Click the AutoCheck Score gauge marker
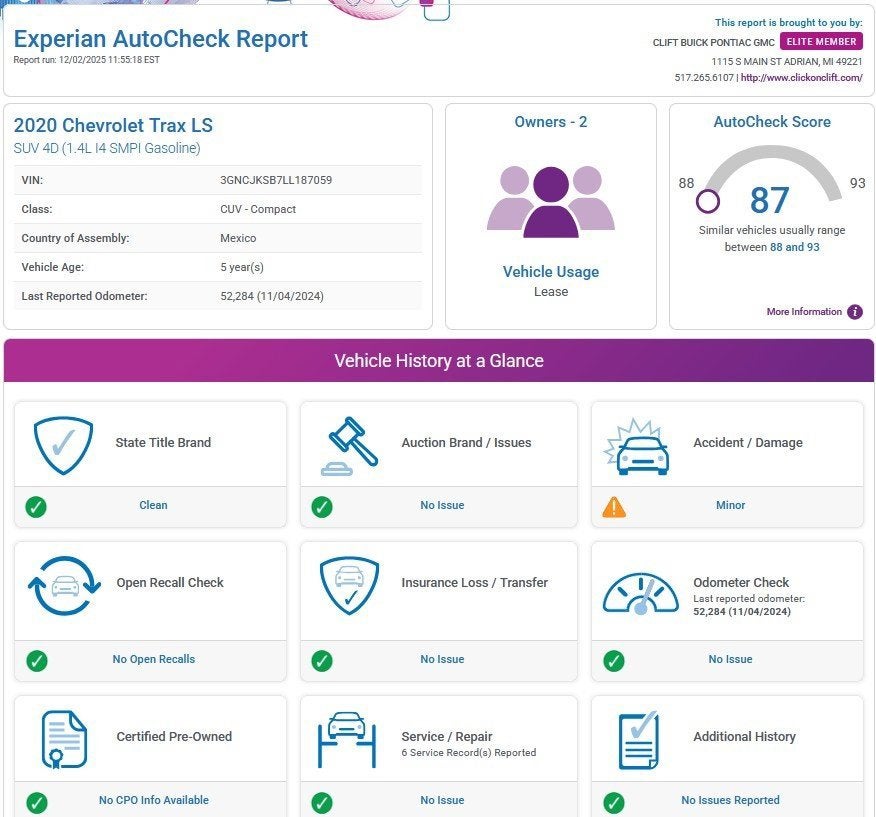The width and height of the screenshot is (876, 817). [x=707, y=201]
